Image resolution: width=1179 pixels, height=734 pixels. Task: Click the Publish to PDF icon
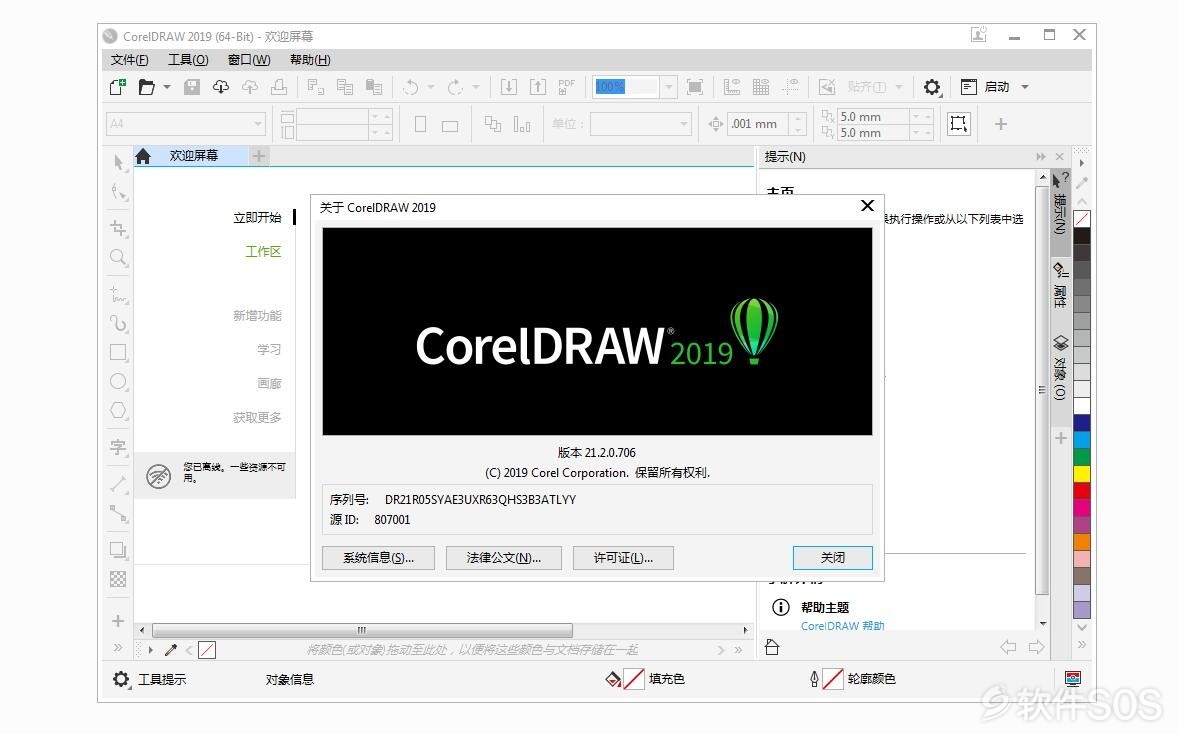pyautogui.click(x=566, y=87)
